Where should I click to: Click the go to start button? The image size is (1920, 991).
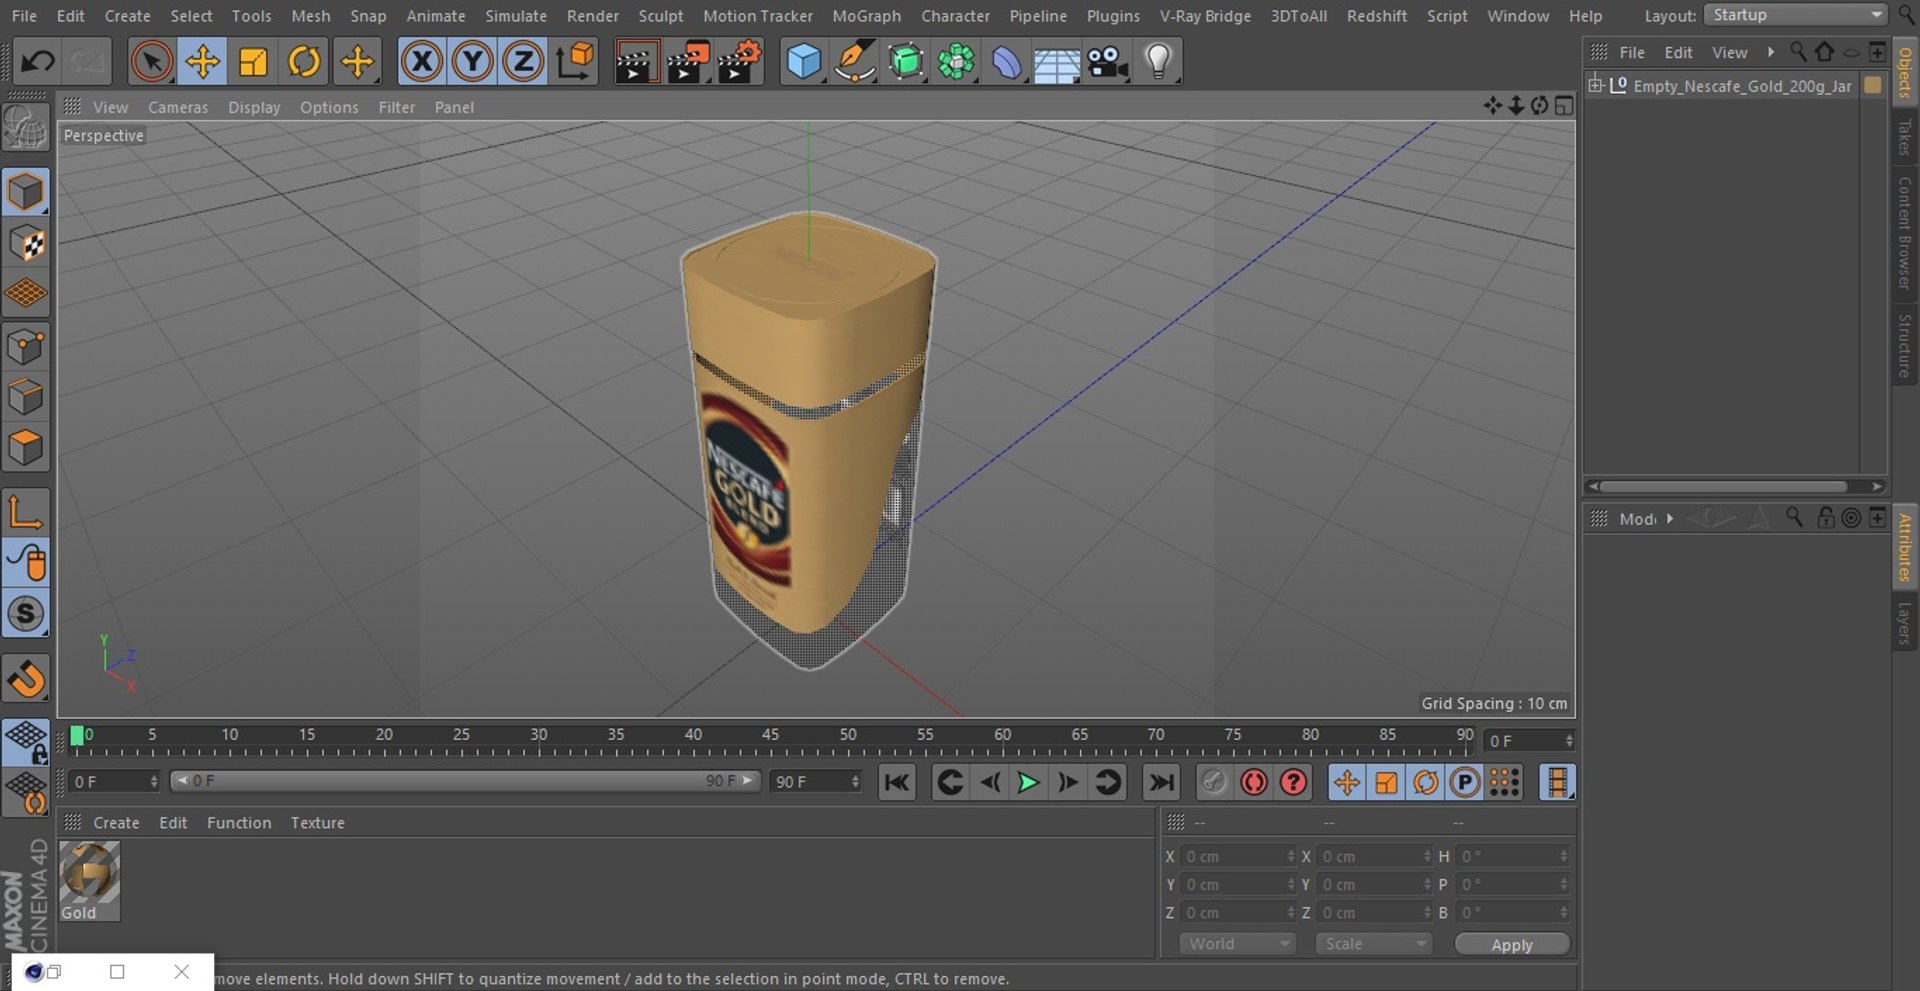pyautogui.click(x=897, y=782)
